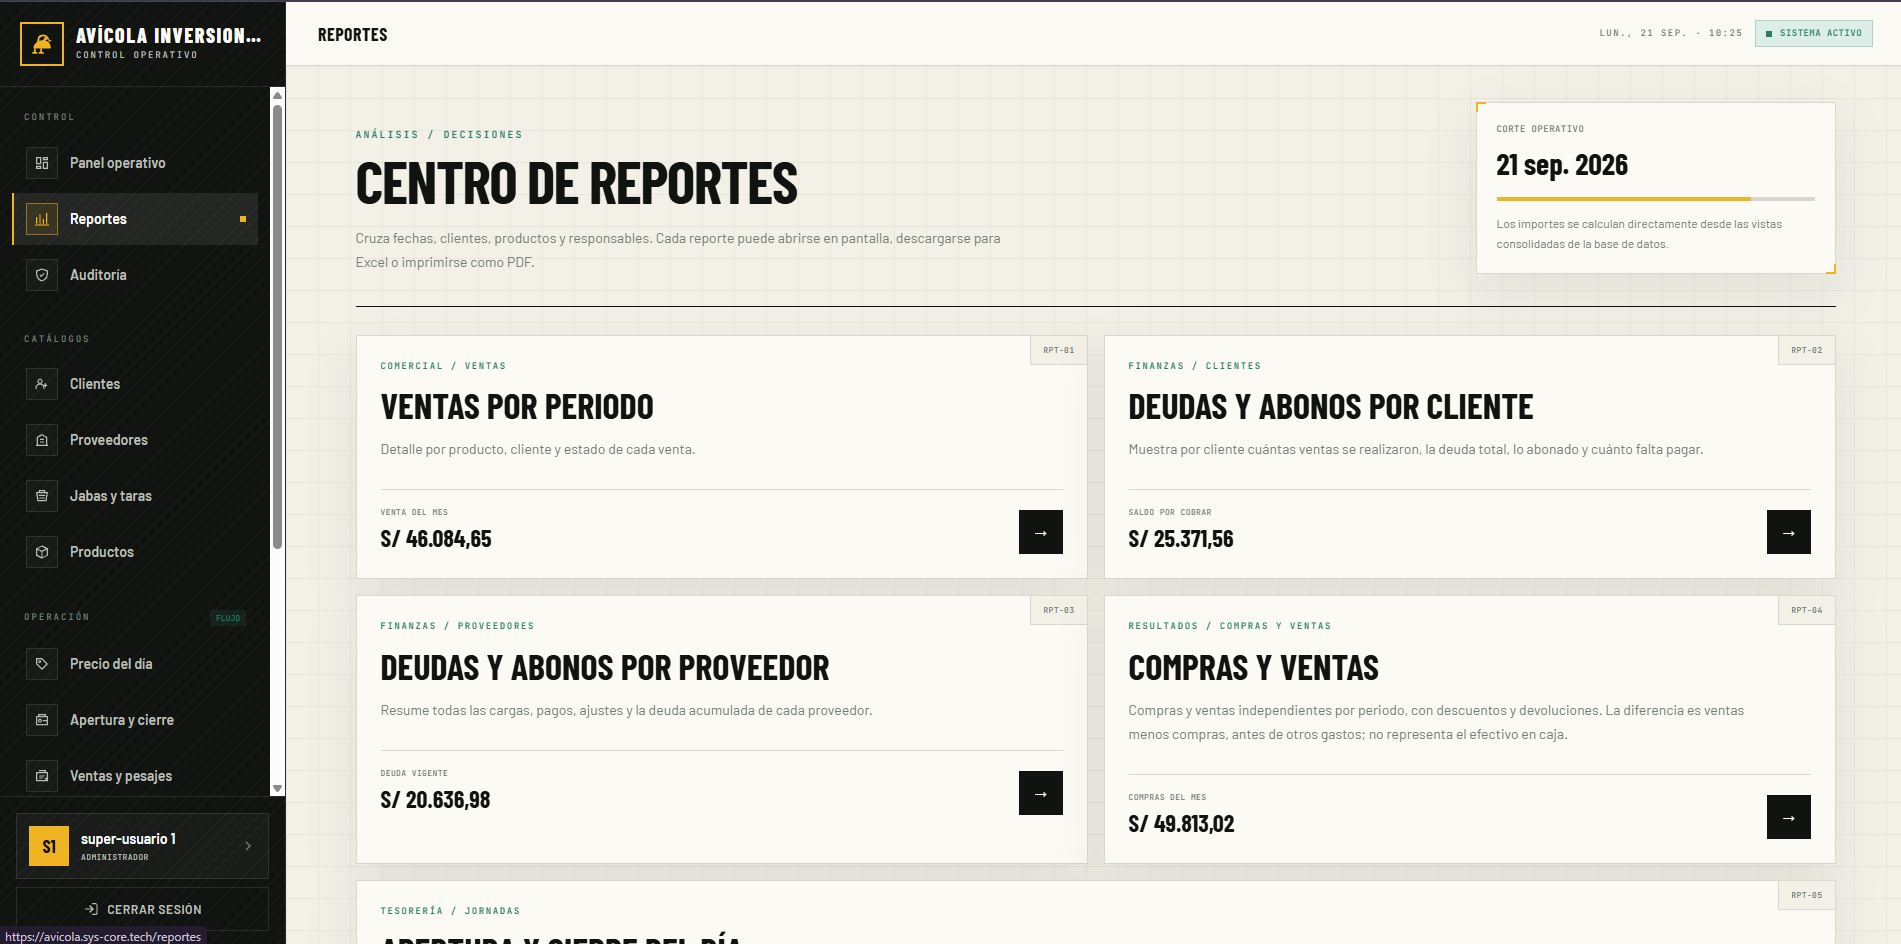Open Ventas y pesajes scale icon
The width and height of the screenshot is (1901, 944).
[42, 776]
